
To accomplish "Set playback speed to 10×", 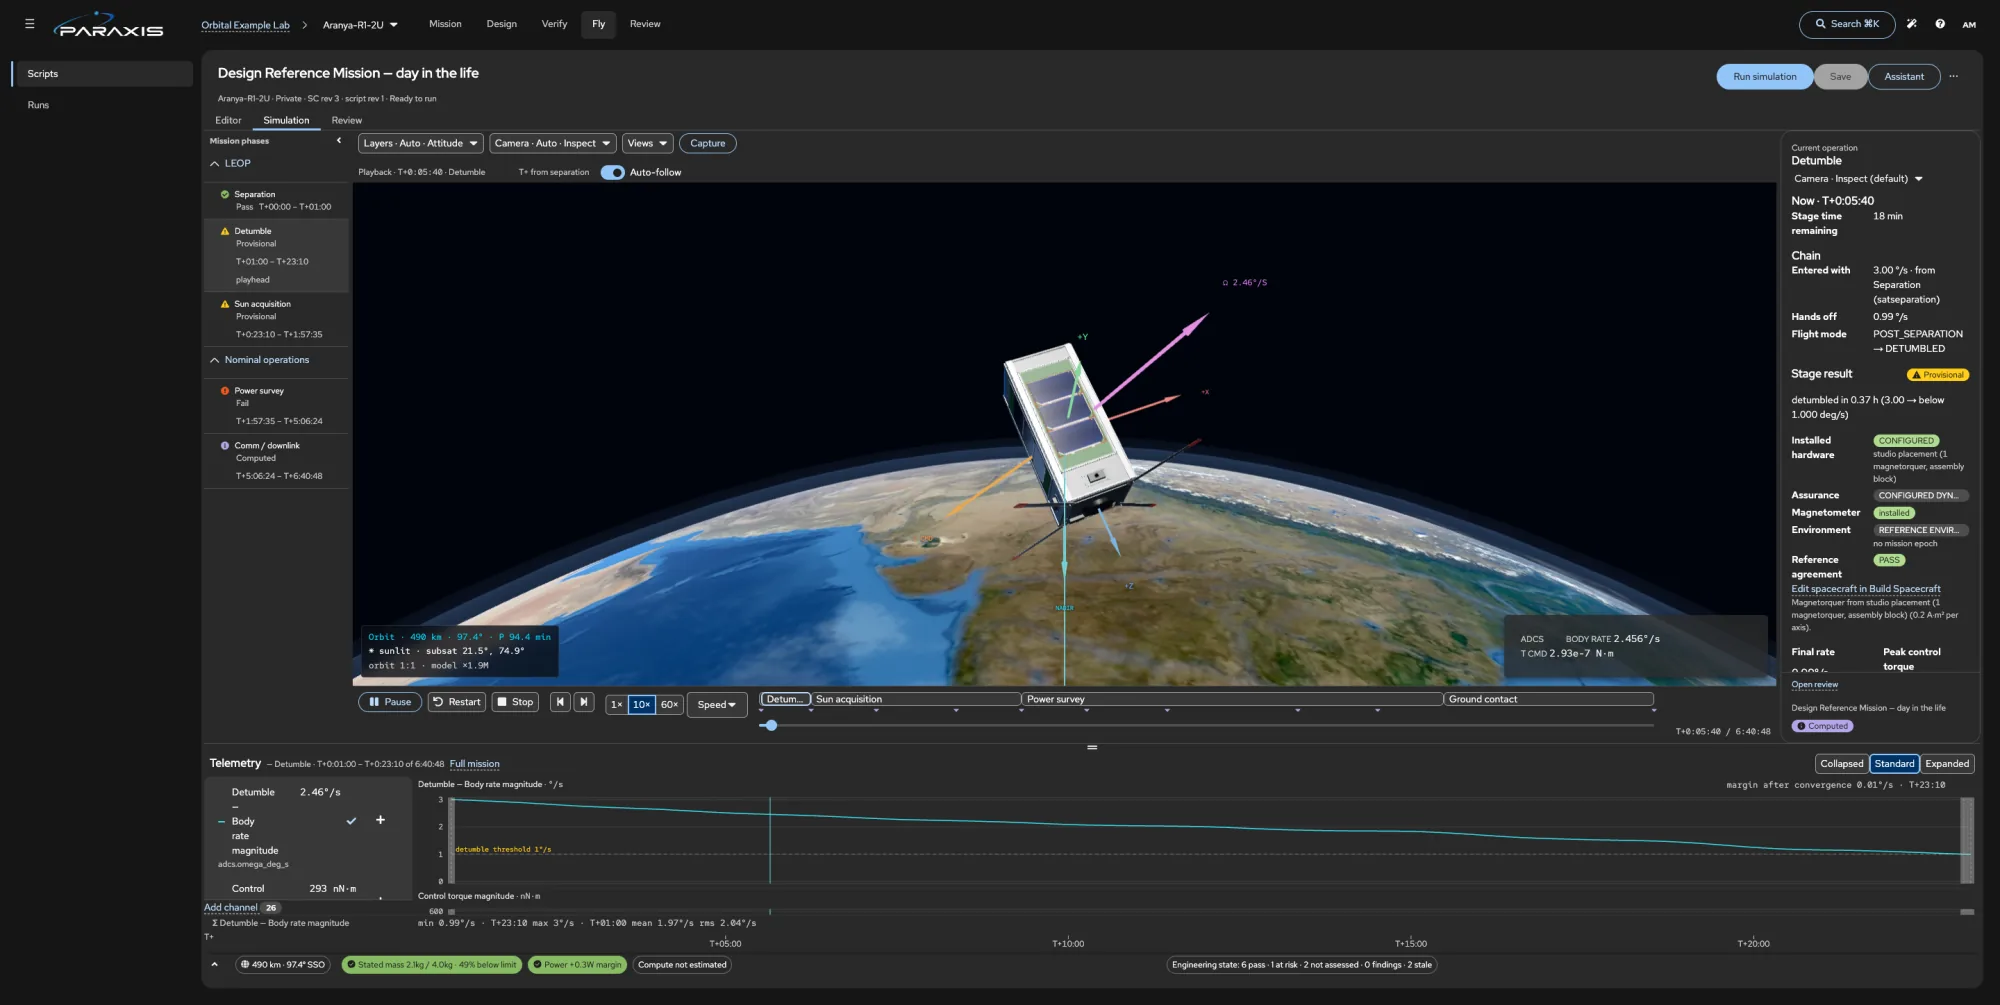I will pyautogui.click(x=642, y=705).
